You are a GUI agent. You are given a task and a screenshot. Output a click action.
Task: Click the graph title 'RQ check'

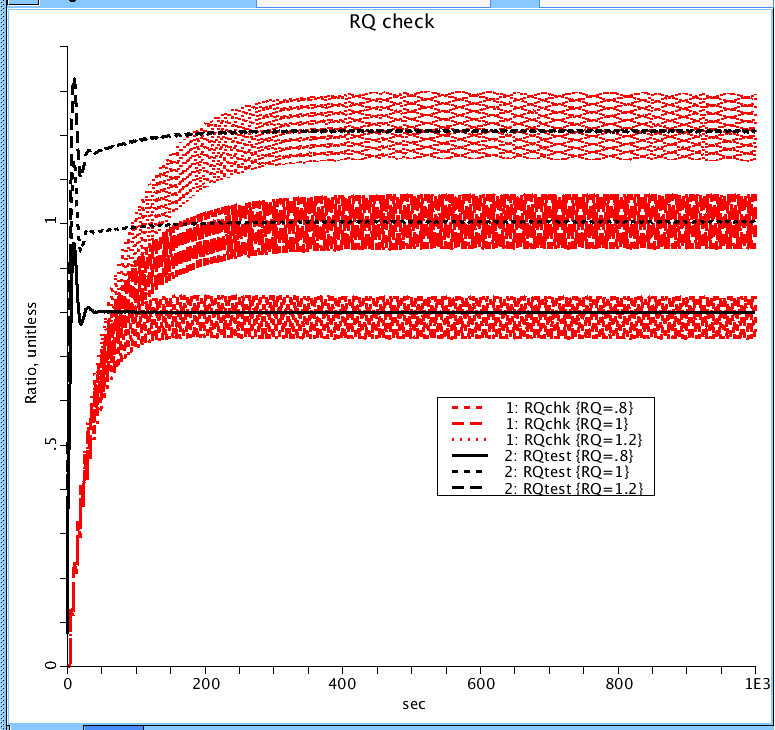point(391,22)
